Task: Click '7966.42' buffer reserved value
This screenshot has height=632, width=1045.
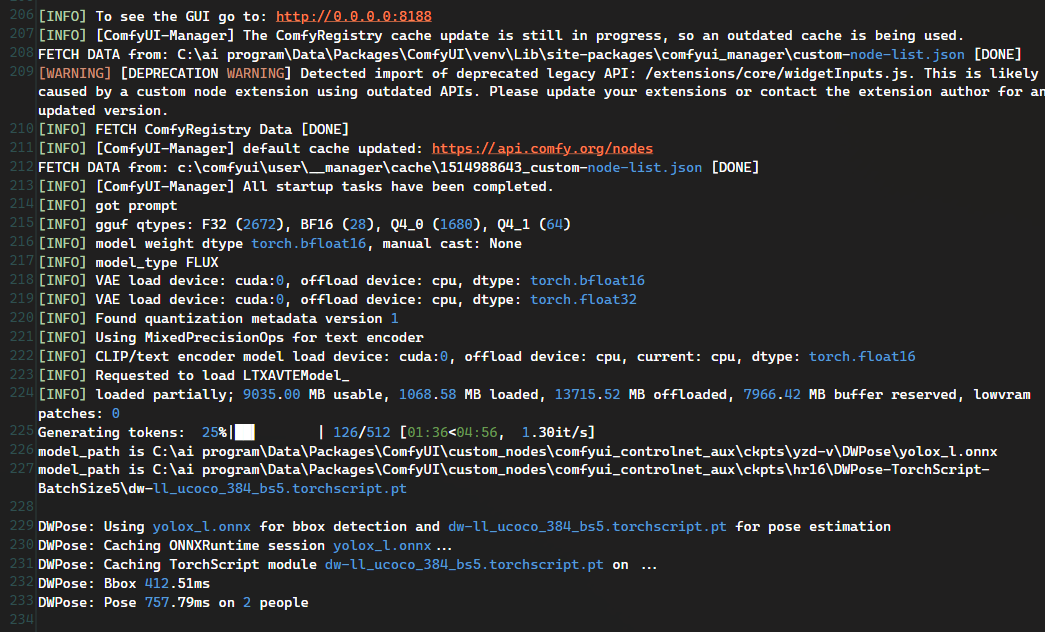Action: (772, 395)
